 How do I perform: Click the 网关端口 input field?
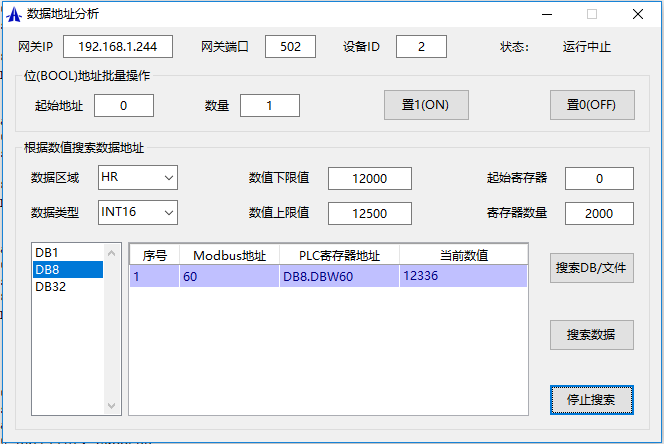point(290,47)
